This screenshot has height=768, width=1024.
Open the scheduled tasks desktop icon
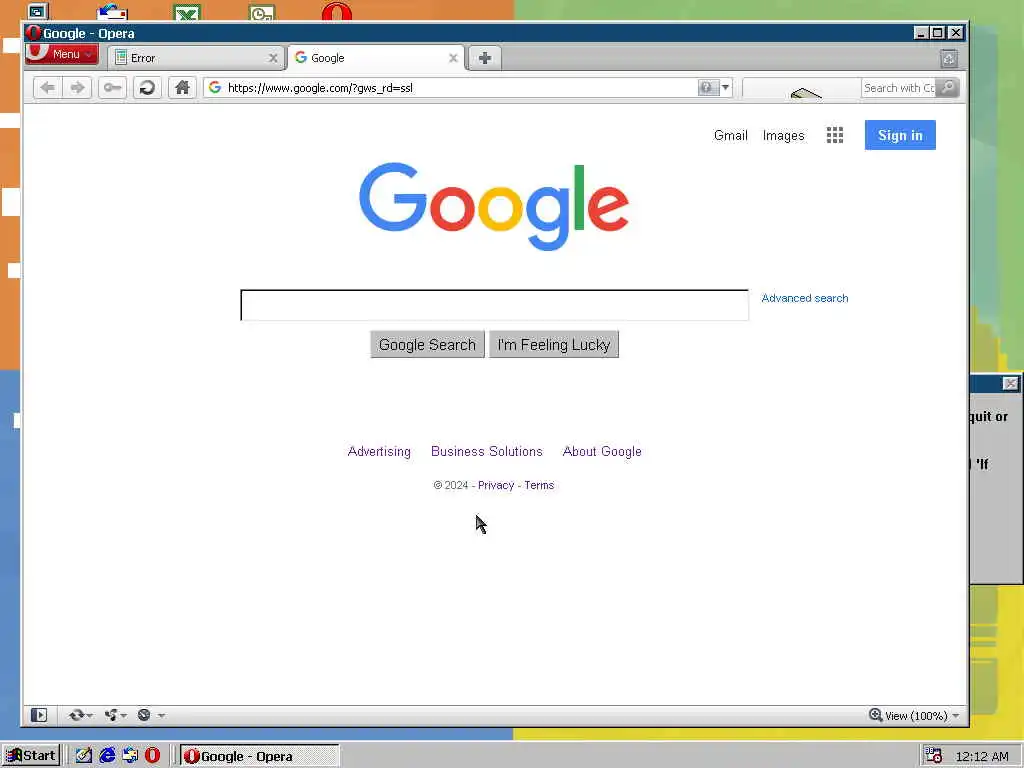[263, 12]
